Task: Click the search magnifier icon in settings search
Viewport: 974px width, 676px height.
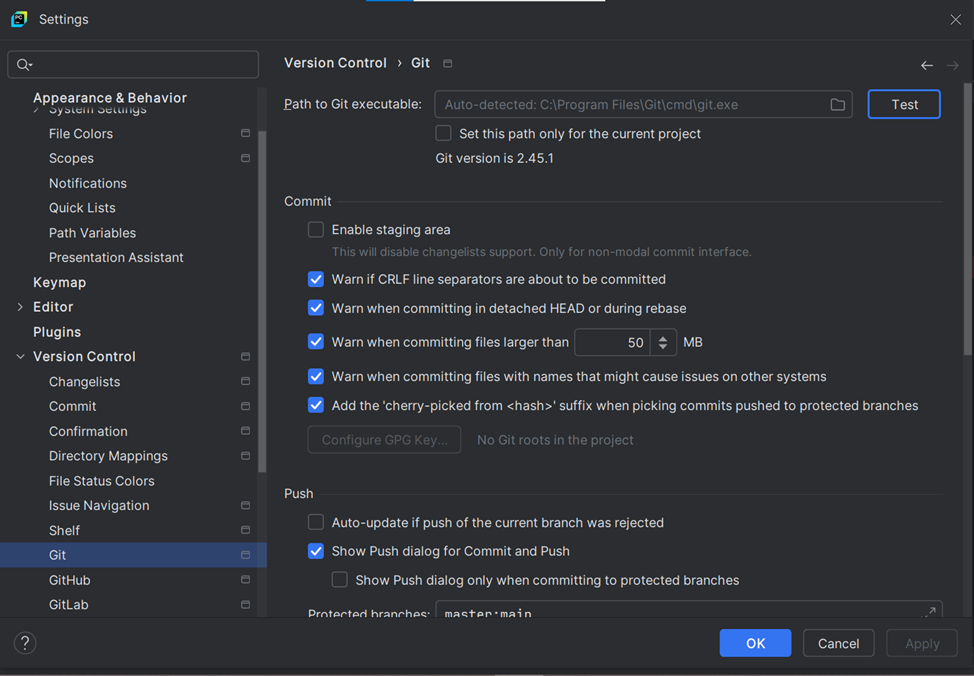Action: [x=24, y=65]
